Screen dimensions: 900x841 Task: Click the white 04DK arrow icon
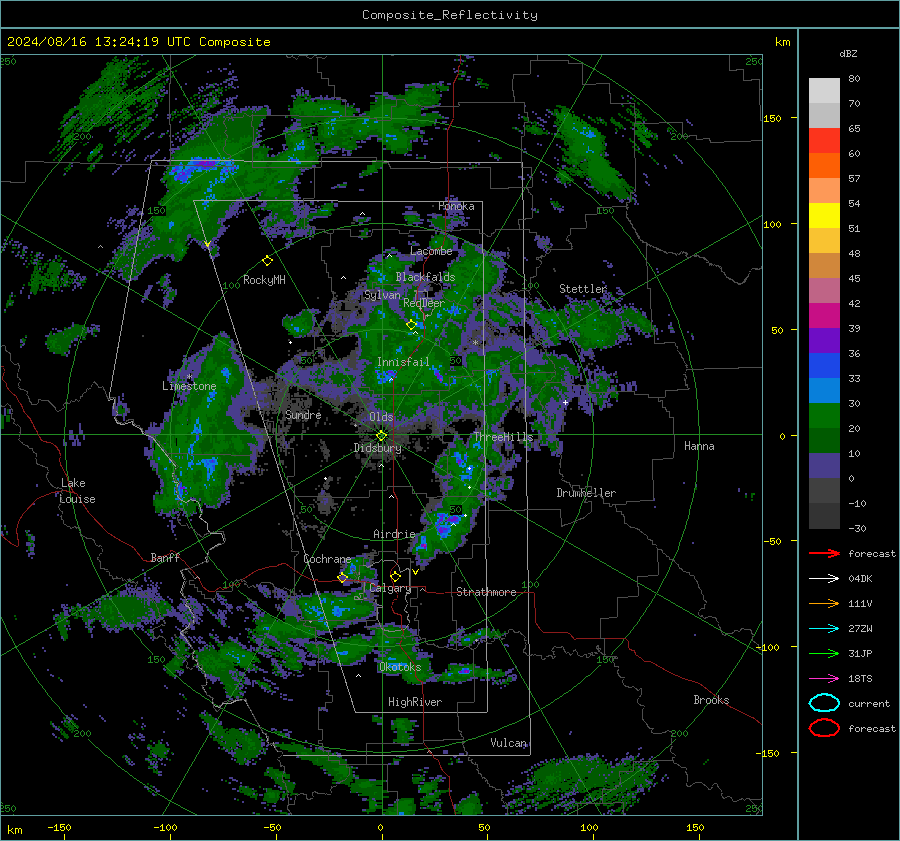[x=824, y=578]
